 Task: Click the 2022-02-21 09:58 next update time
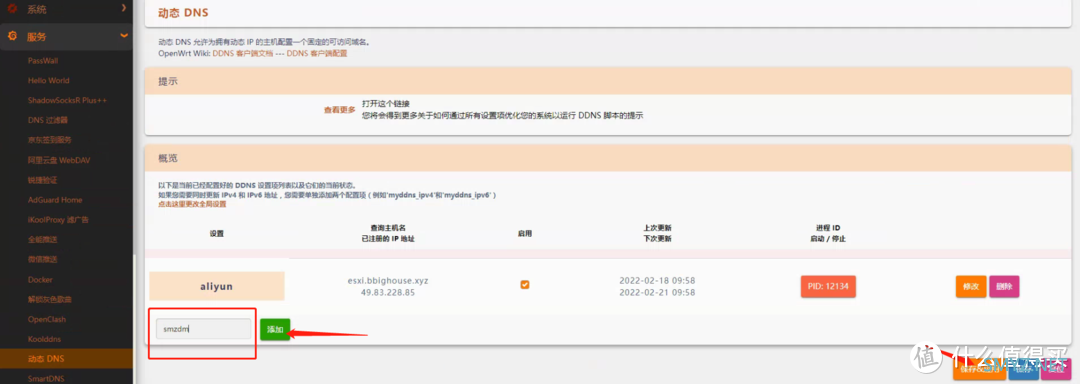click(657, 292)
